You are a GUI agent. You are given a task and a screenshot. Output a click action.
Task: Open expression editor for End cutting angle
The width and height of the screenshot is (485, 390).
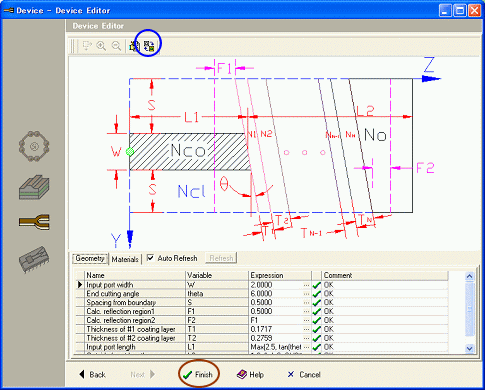pyautogui.click(x=306, y=294)
